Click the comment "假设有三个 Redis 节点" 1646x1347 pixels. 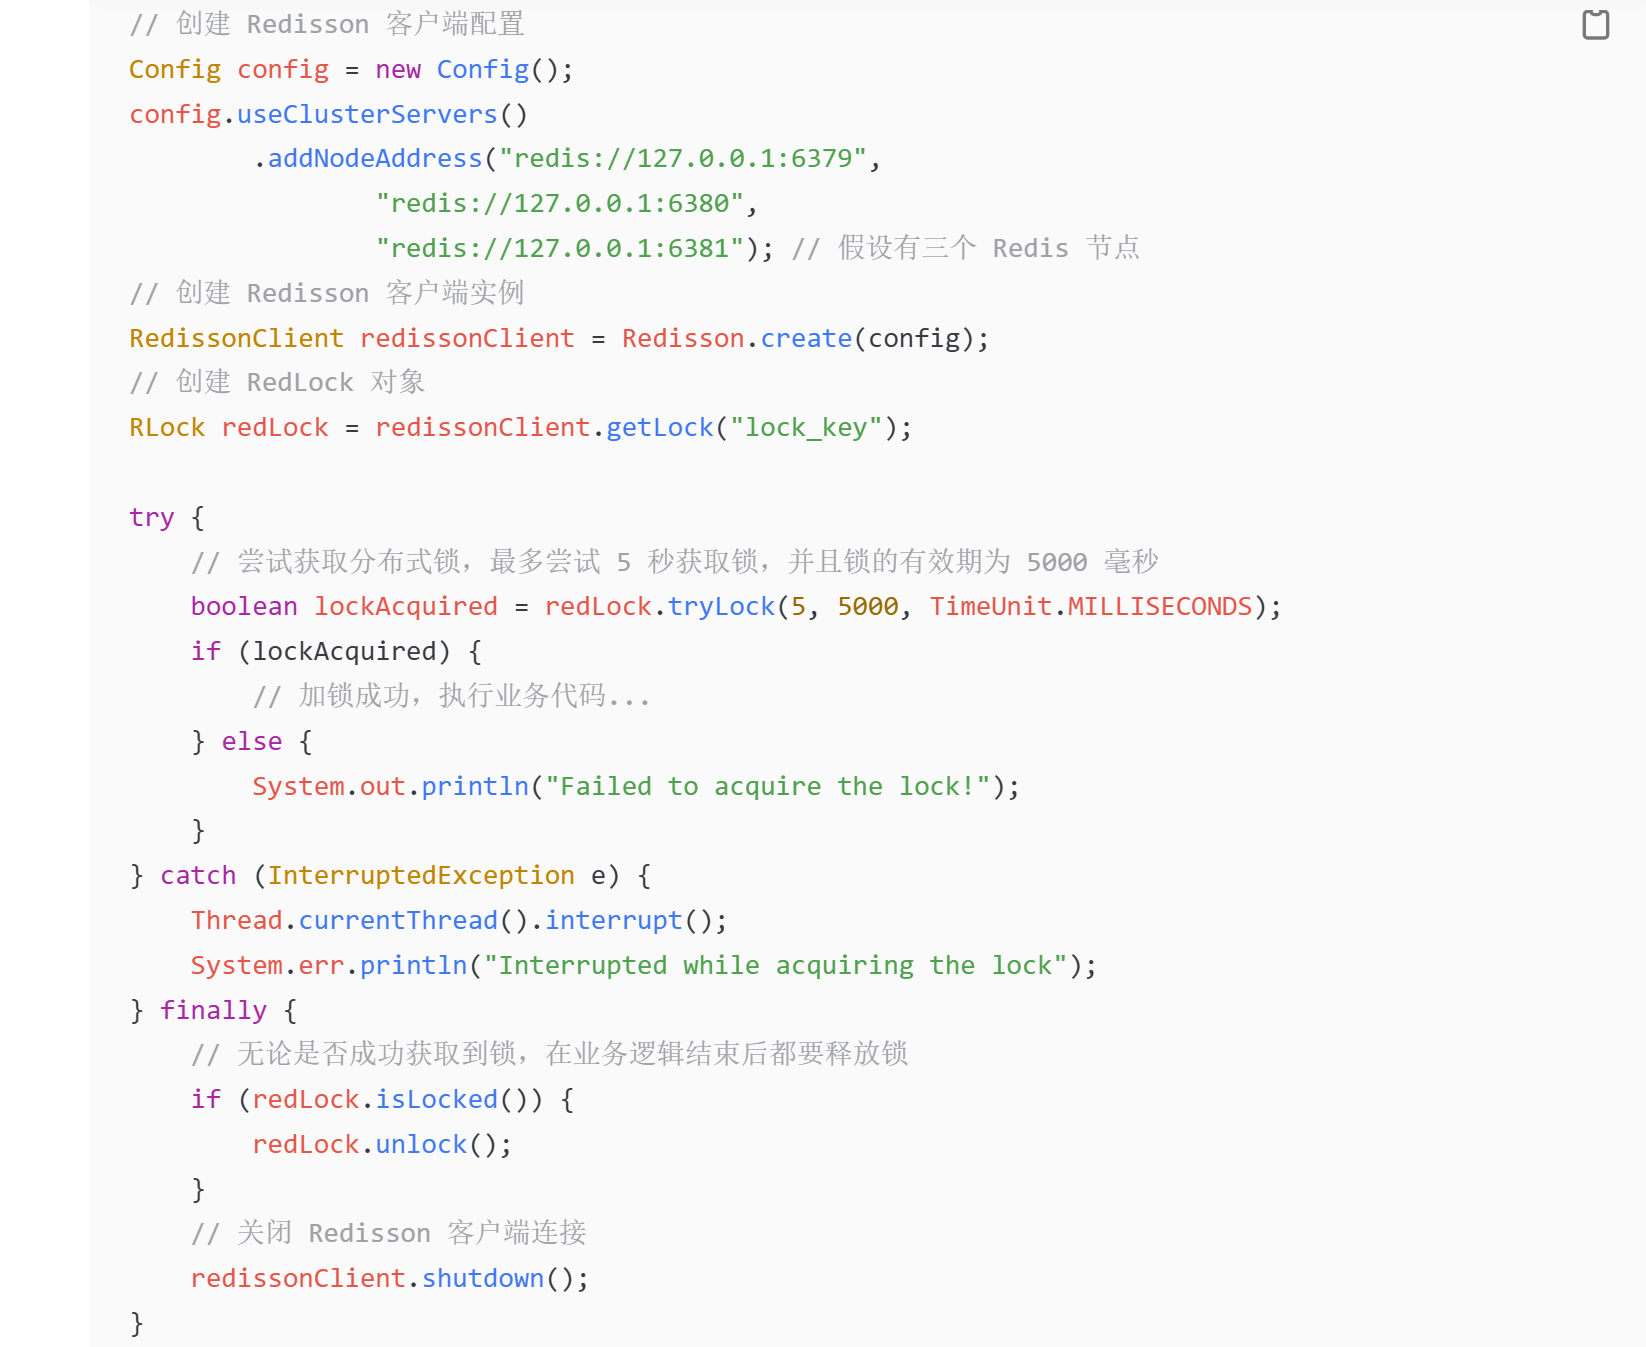(x=989, y=248)
